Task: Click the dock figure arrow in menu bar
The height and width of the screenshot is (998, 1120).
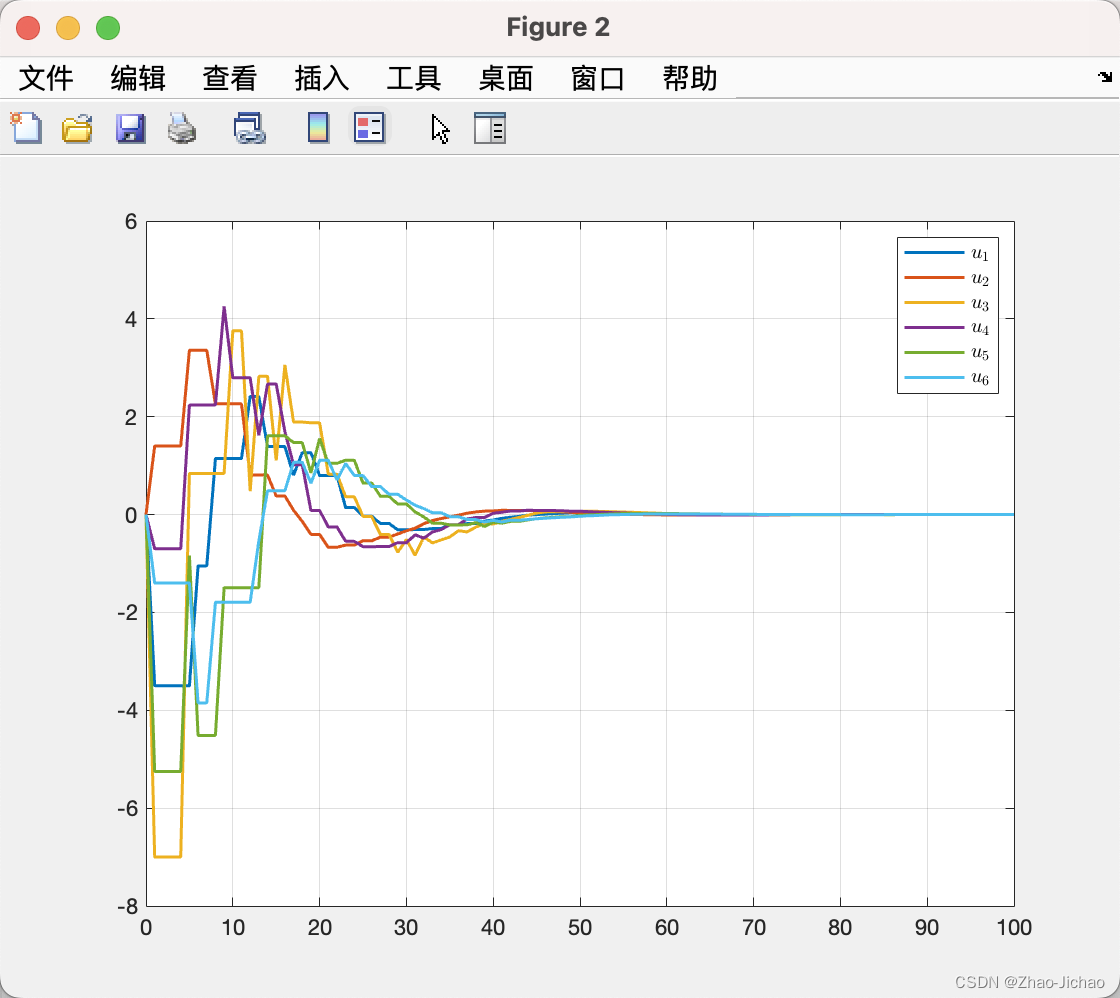Action: click(x=1105, y=77)
